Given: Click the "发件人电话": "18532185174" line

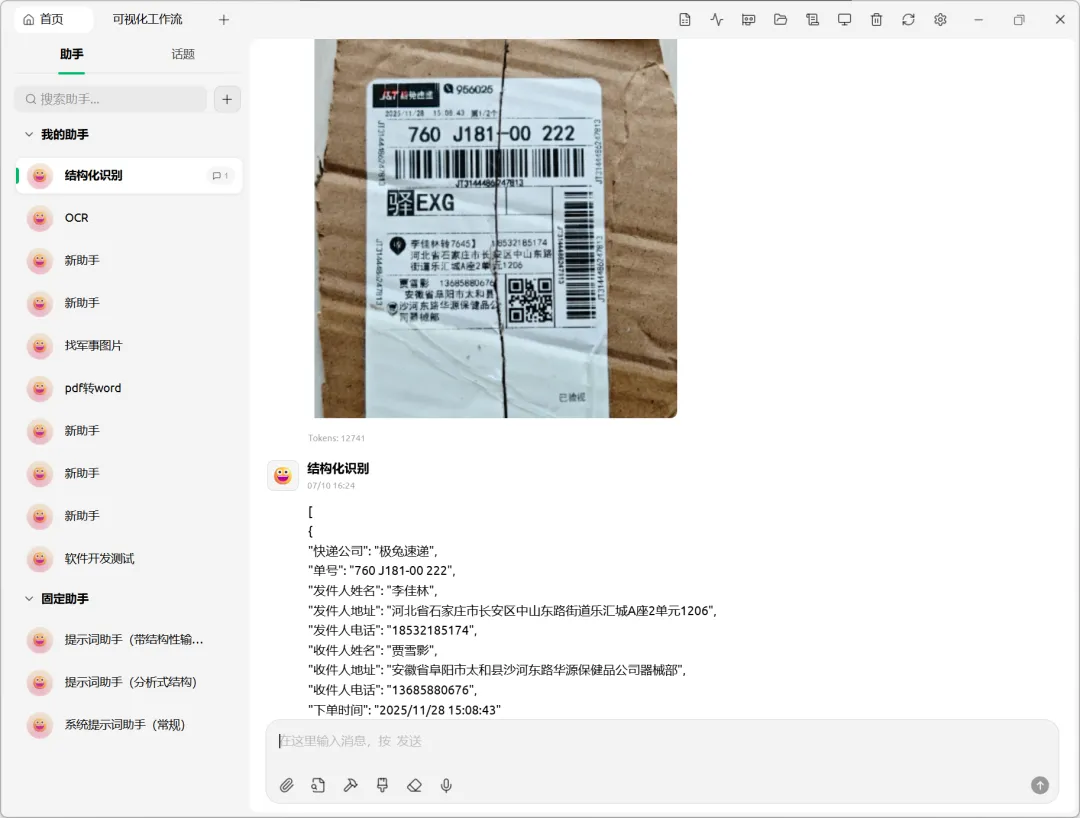Looking at the screenshot, I should 393,631.
